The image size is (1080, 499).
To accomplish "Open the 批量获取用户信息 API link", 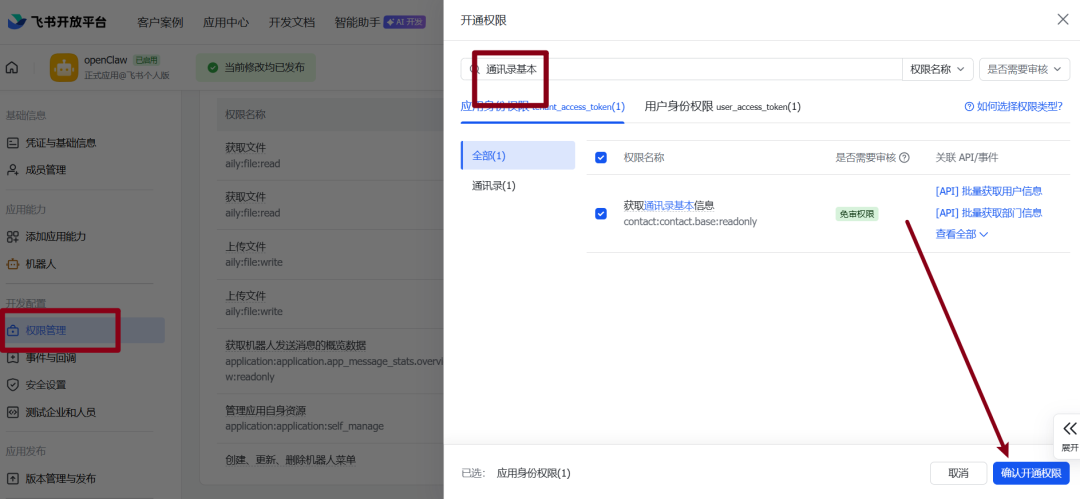I will (x=988, y=191).
